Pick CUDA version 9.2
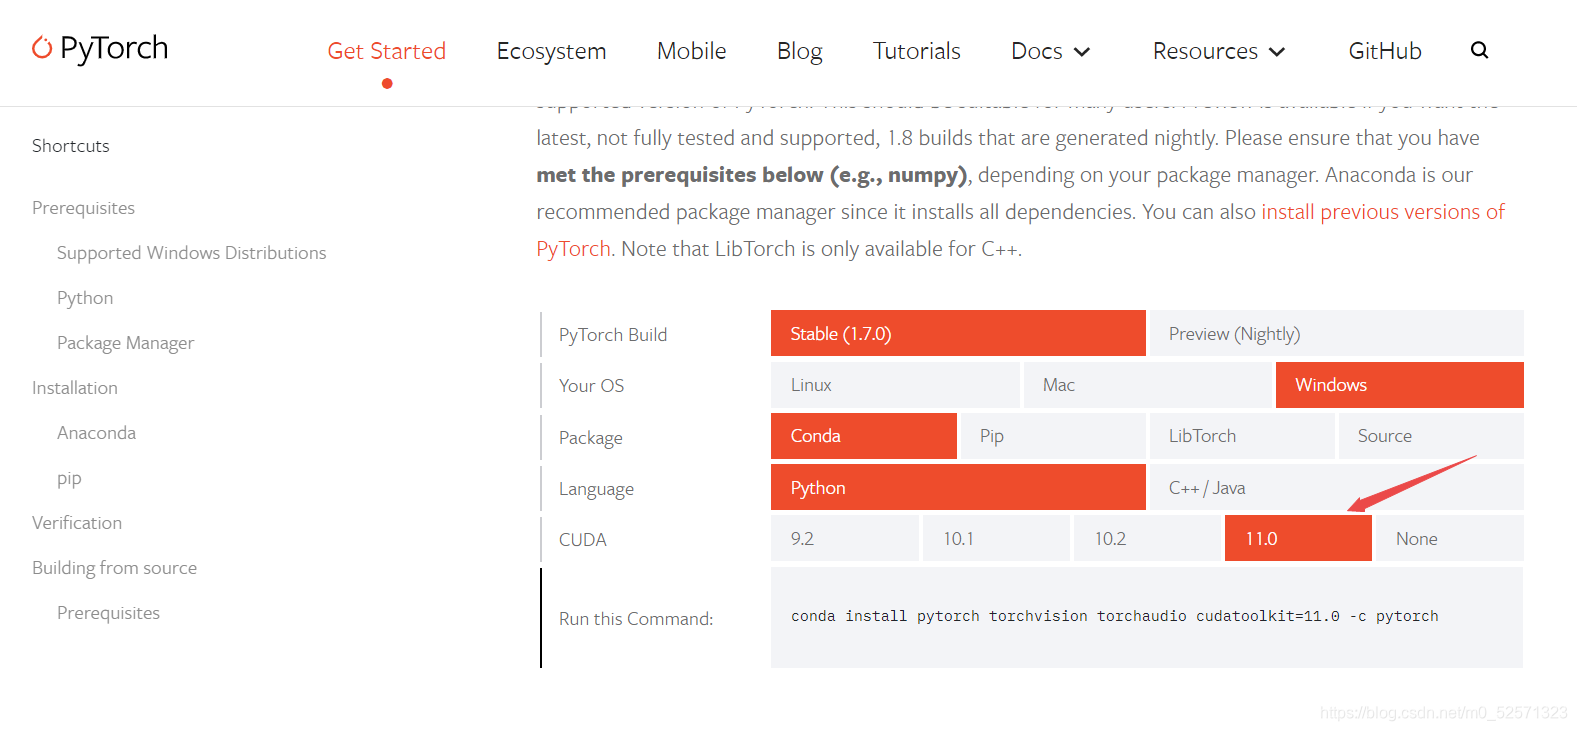1577x731 pixels. pyautogui.click(x=845, y=538)
